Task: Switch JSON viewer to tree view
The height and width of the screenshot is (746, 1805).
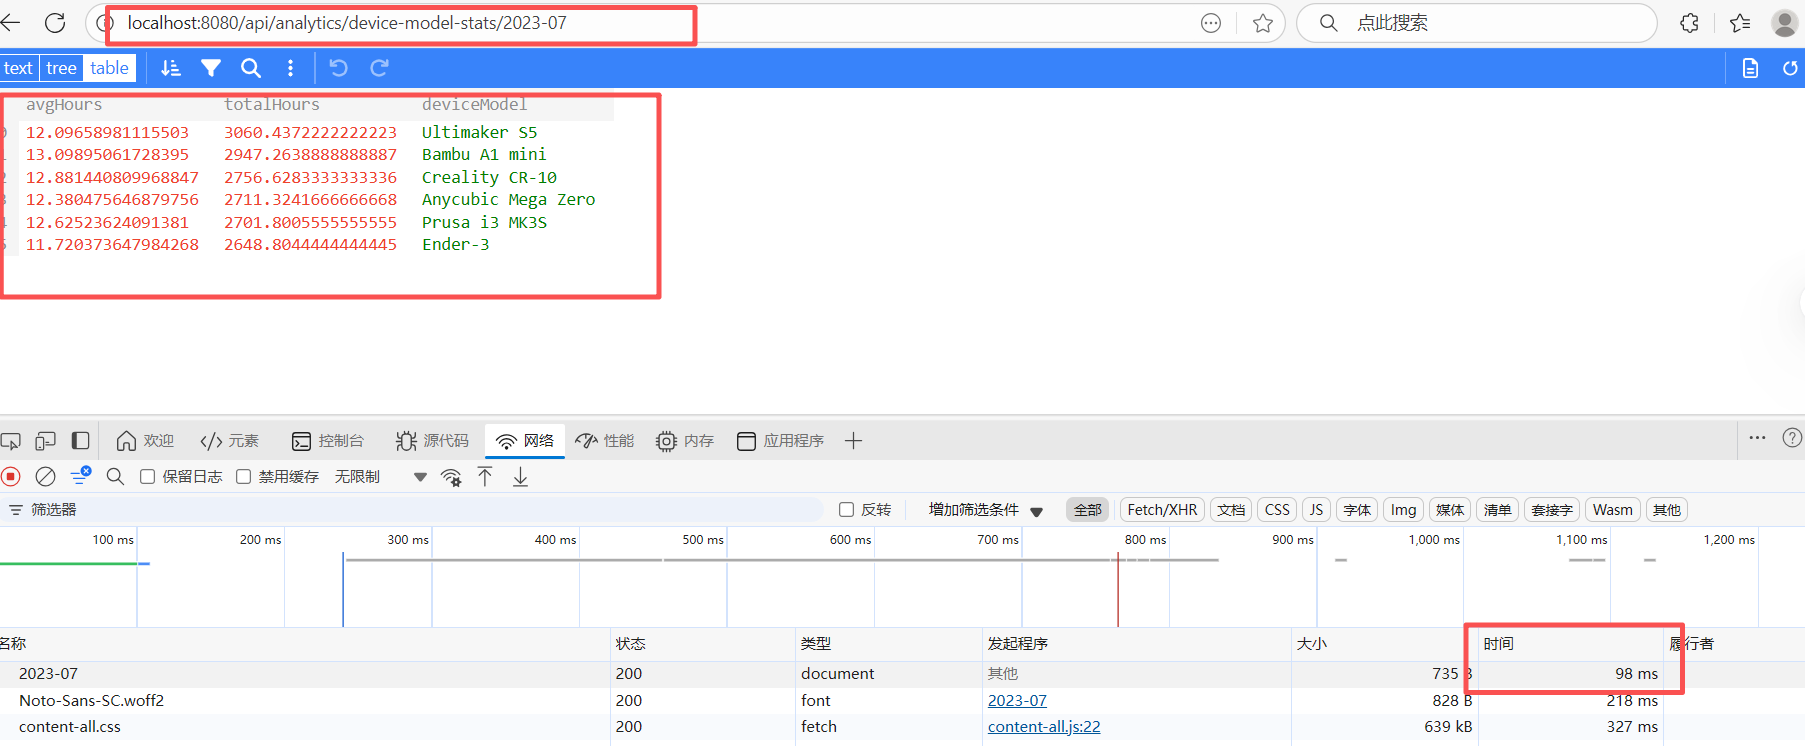Action: pos(61,68)
